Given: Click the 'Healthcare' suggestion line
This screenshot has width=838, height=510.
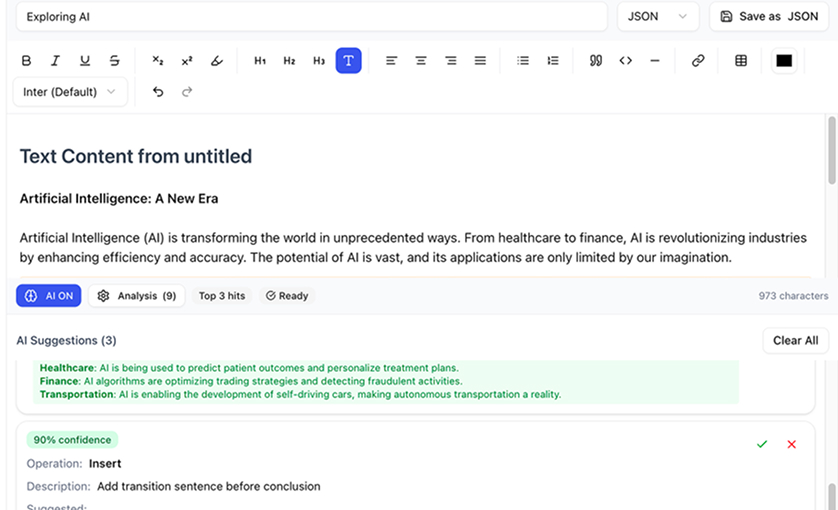Looking at the screenshot, I should click(x=249, y=368).
